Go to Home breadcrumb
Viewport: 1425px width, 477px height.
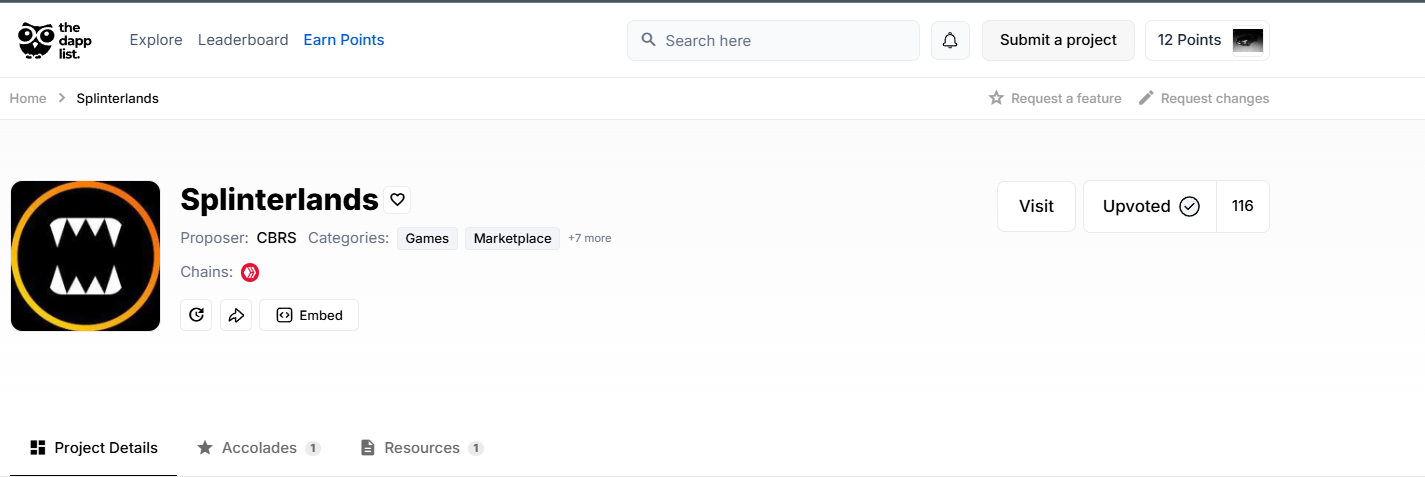pos(28,98)
